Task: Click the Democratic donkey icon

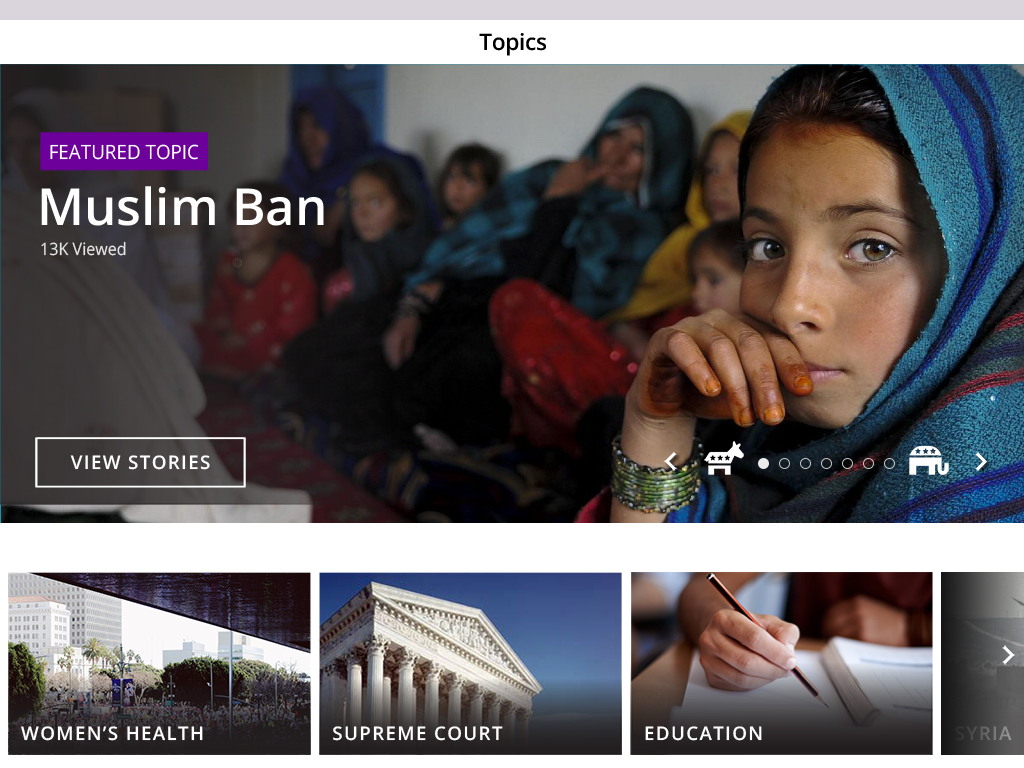Action: tap(724, 458)
